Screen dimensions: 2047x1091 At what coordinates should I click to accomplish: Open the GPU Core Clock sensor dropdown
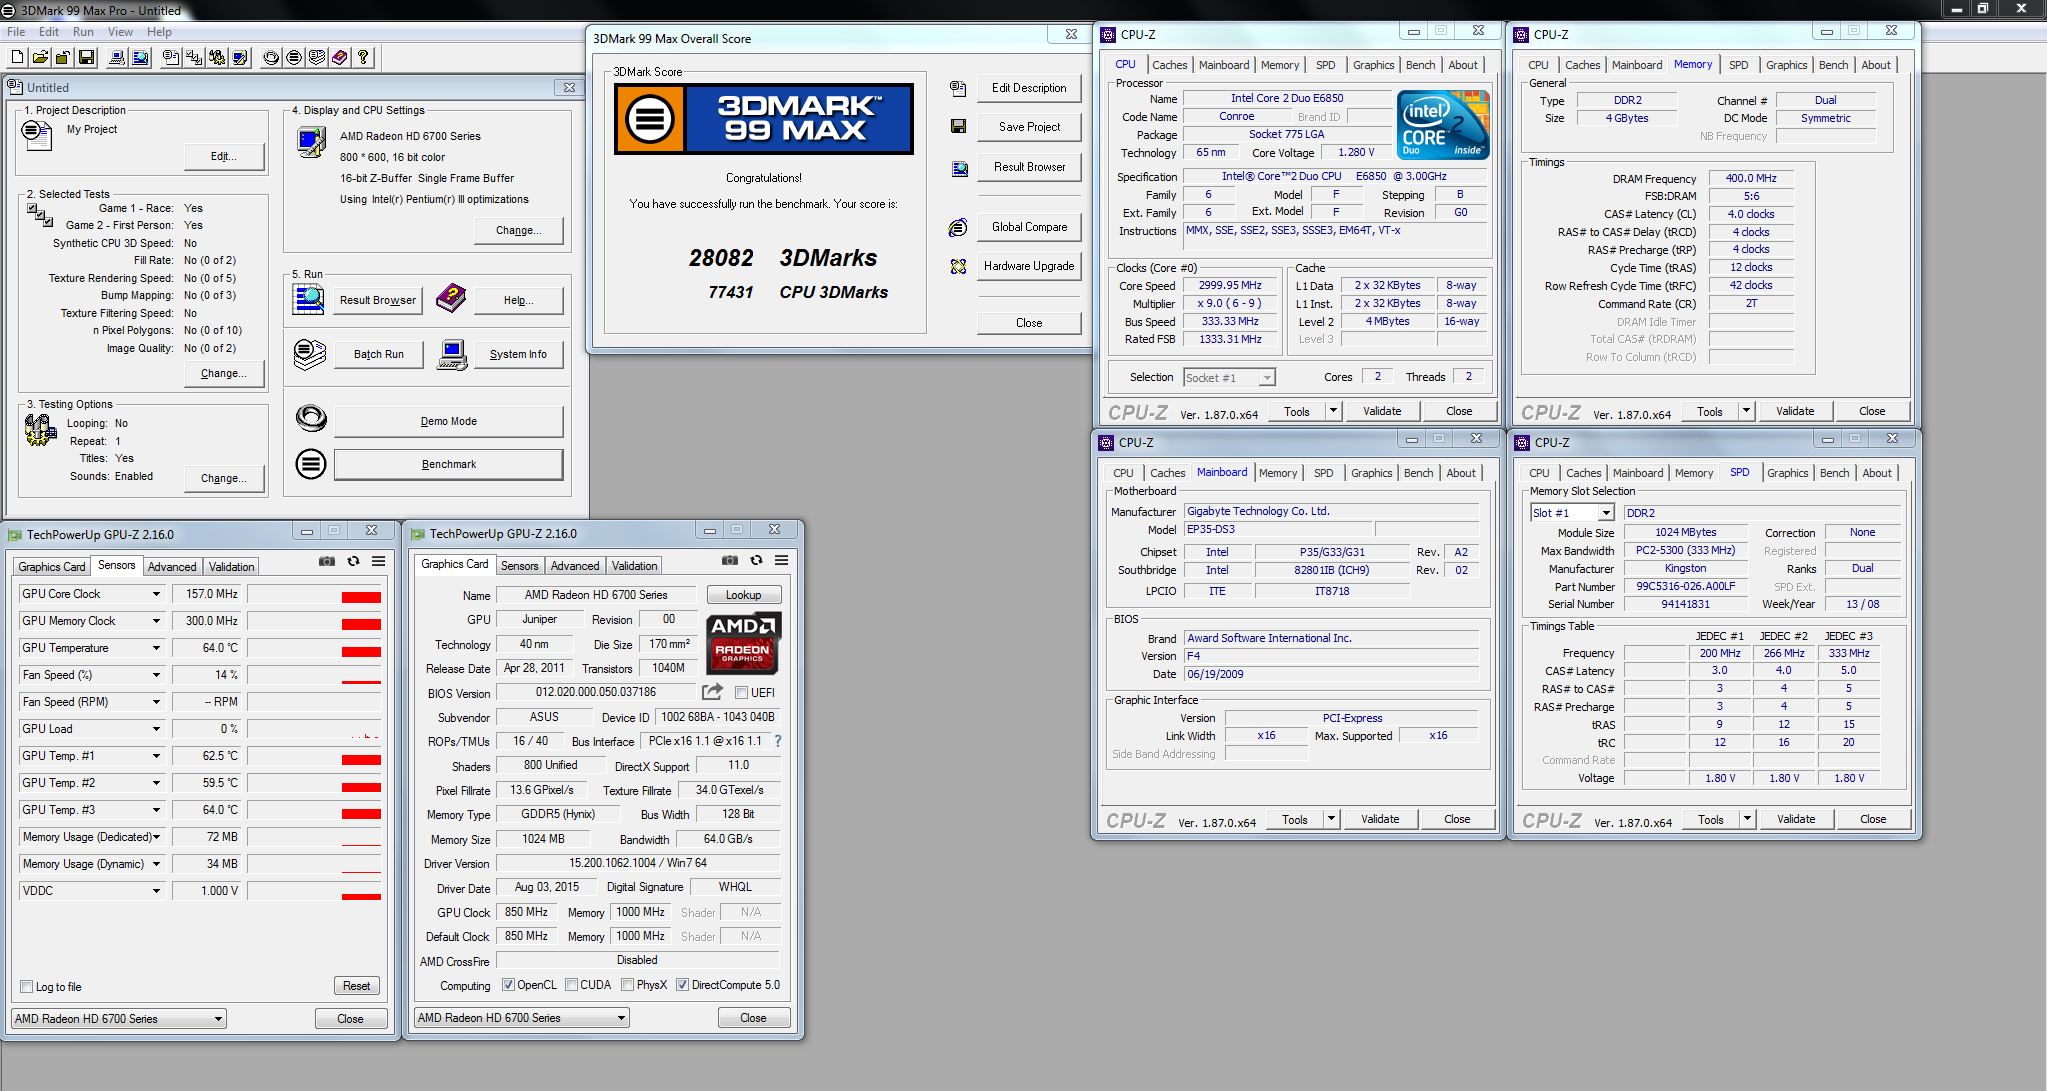pyautogui.click(x=156, y=594)
